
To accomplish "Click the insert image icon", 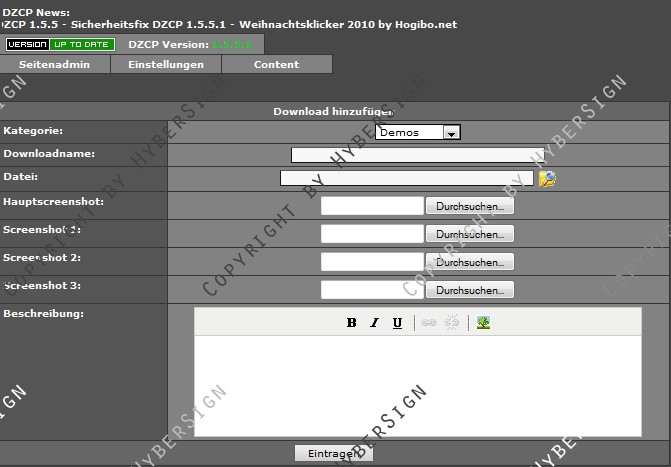I will pyautogui.click(x=483, y=322).
